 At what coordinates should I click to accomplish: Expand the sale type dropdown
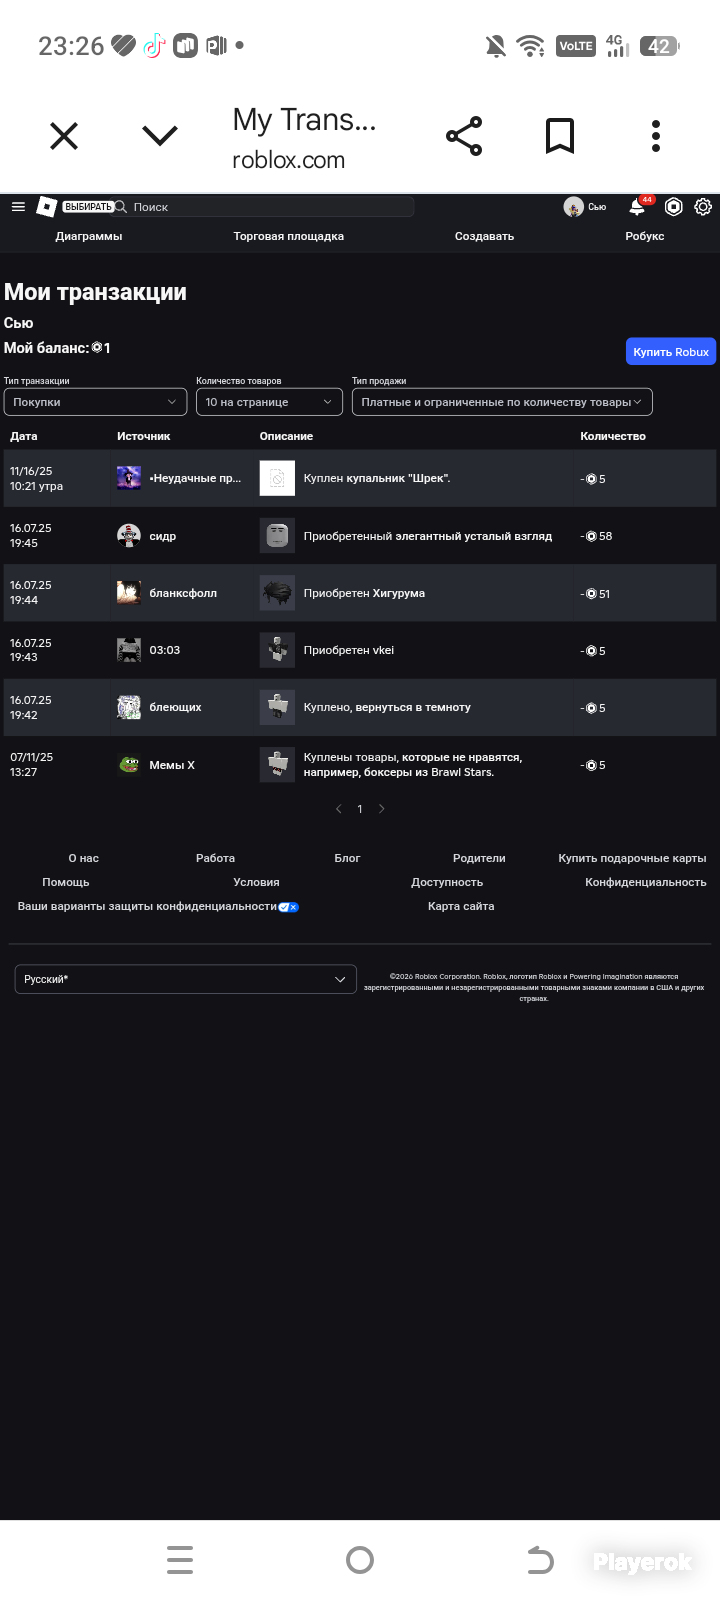click(x=502, y=402)
